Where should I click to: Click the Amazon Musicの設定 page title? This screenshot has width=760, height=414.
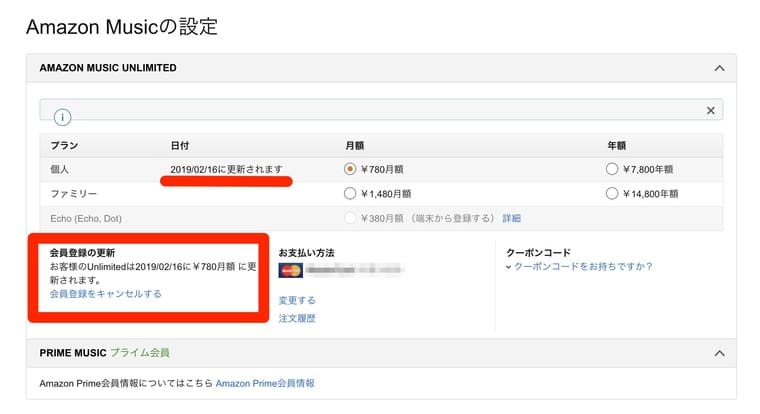(x=122, y=27)
